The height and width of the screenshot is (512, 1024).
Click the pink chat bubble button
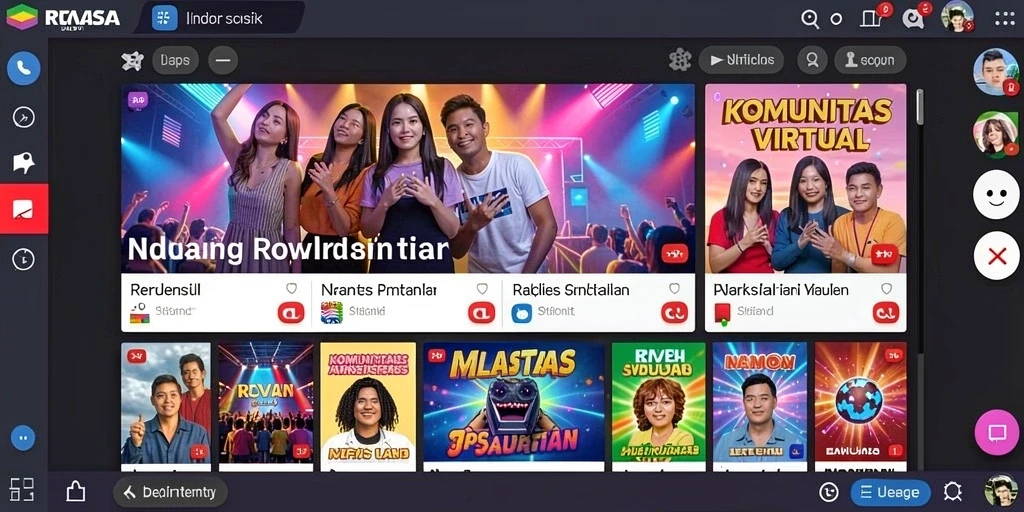click(997, 432)
